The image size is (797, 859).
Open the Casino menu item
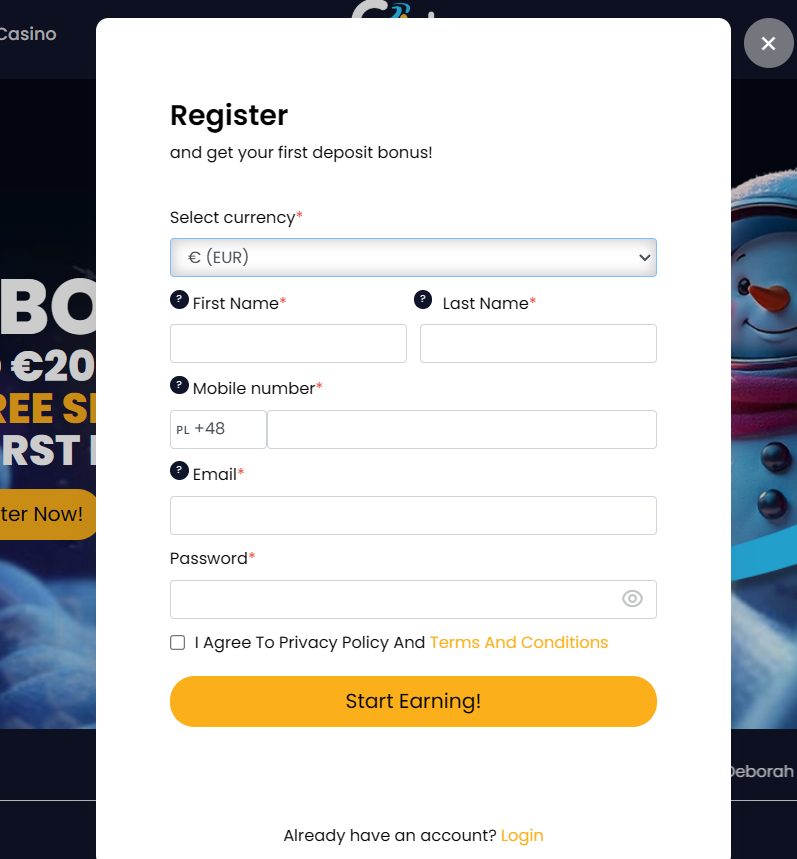(x=27, y=34)
